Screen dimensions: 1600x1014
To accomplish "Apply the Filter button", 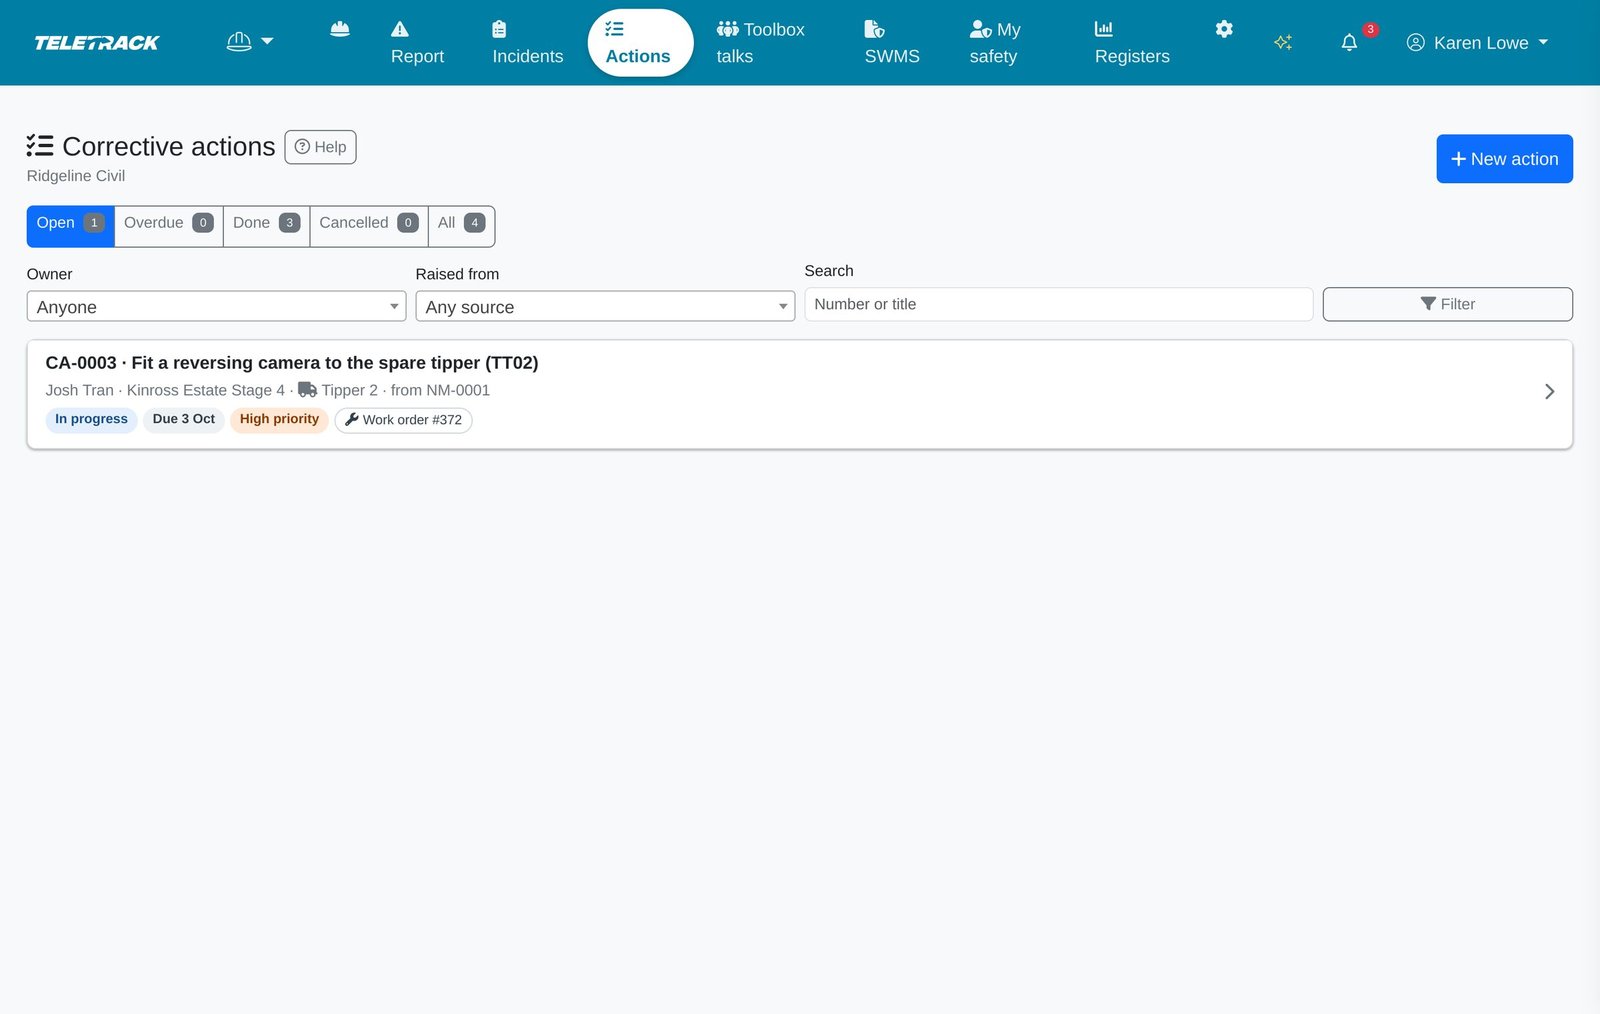I will (x=1447, y=304).
